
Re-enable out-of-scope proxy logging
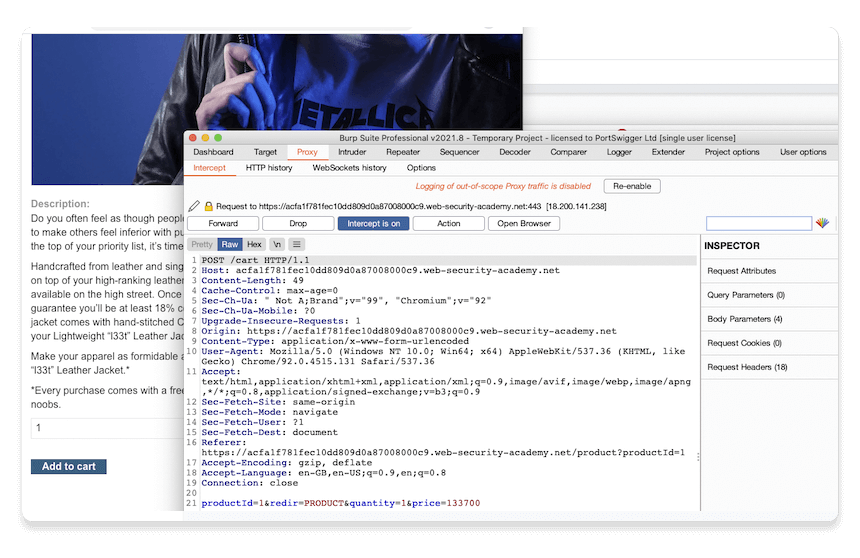pos(632,186)
